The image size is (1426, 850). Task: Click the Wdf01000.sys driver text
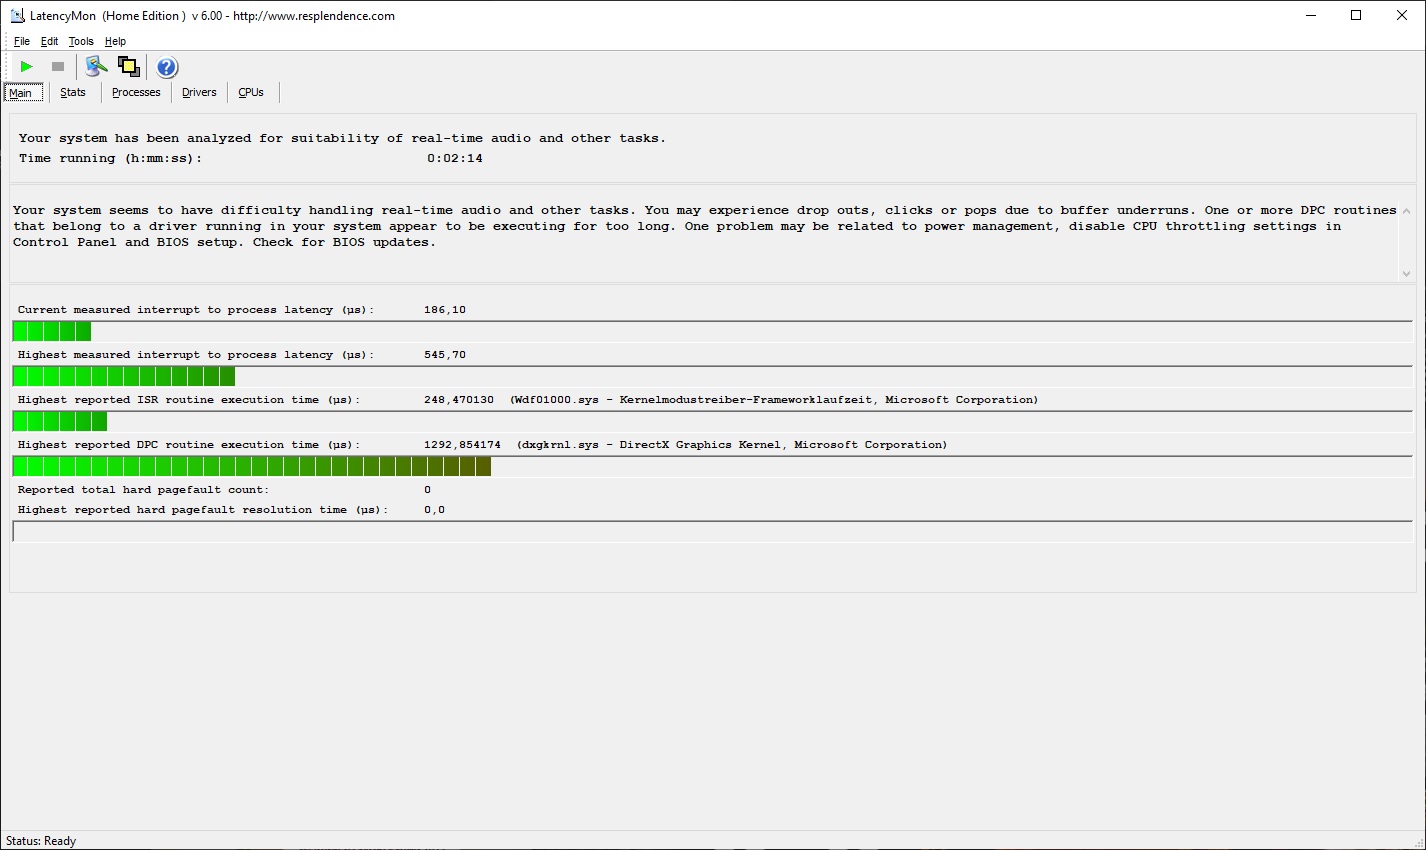tap(774, 400)
